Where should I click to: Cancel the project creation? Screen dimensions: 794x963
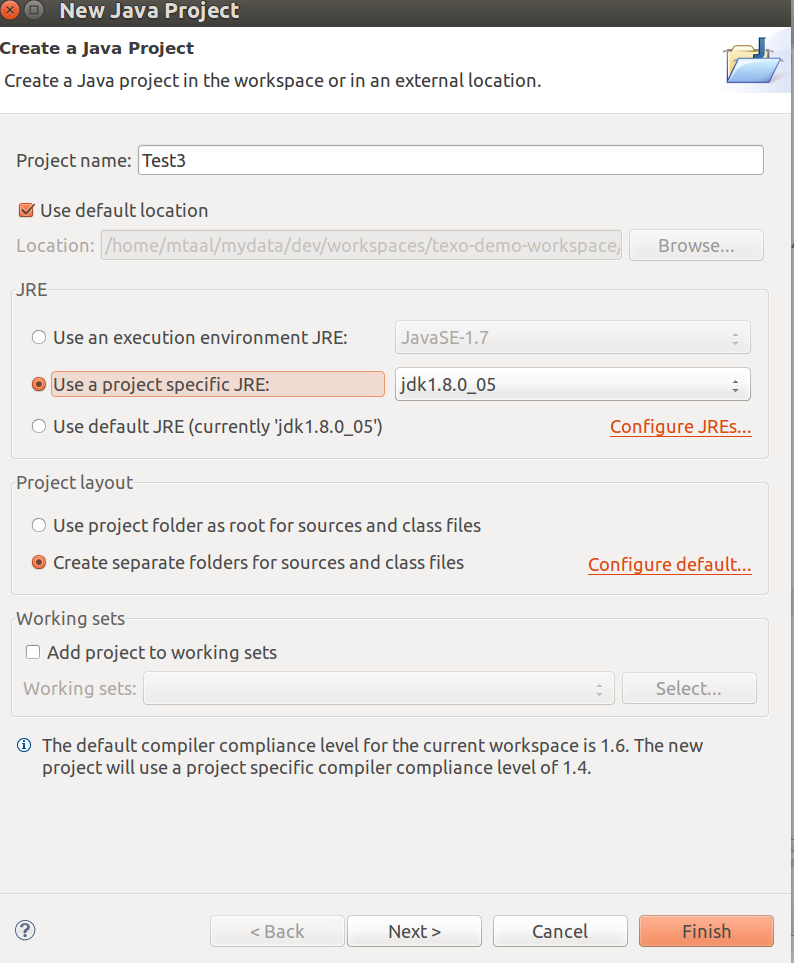click(x=560, y=931)
